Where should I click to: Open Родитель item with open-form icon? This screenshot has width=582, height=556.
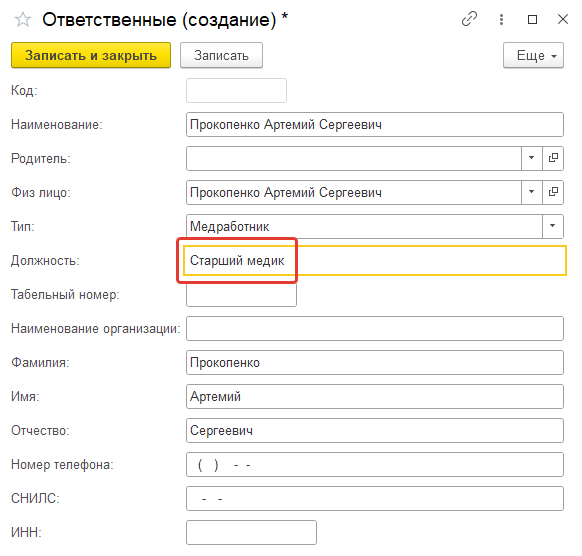tap(553, 158)
